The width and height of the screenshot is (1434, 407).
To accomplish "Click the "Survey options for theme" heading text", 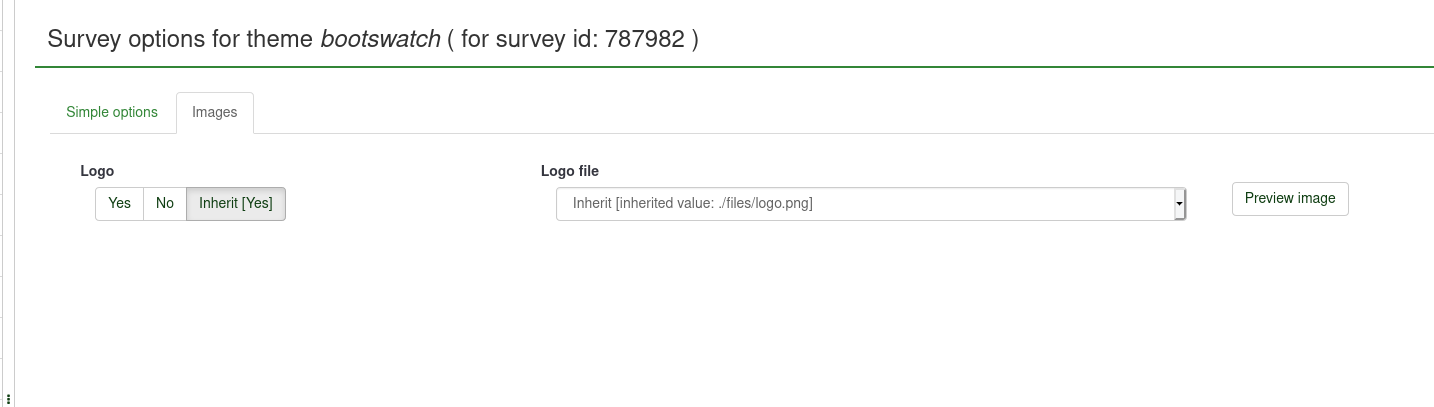I will (180, 39).
